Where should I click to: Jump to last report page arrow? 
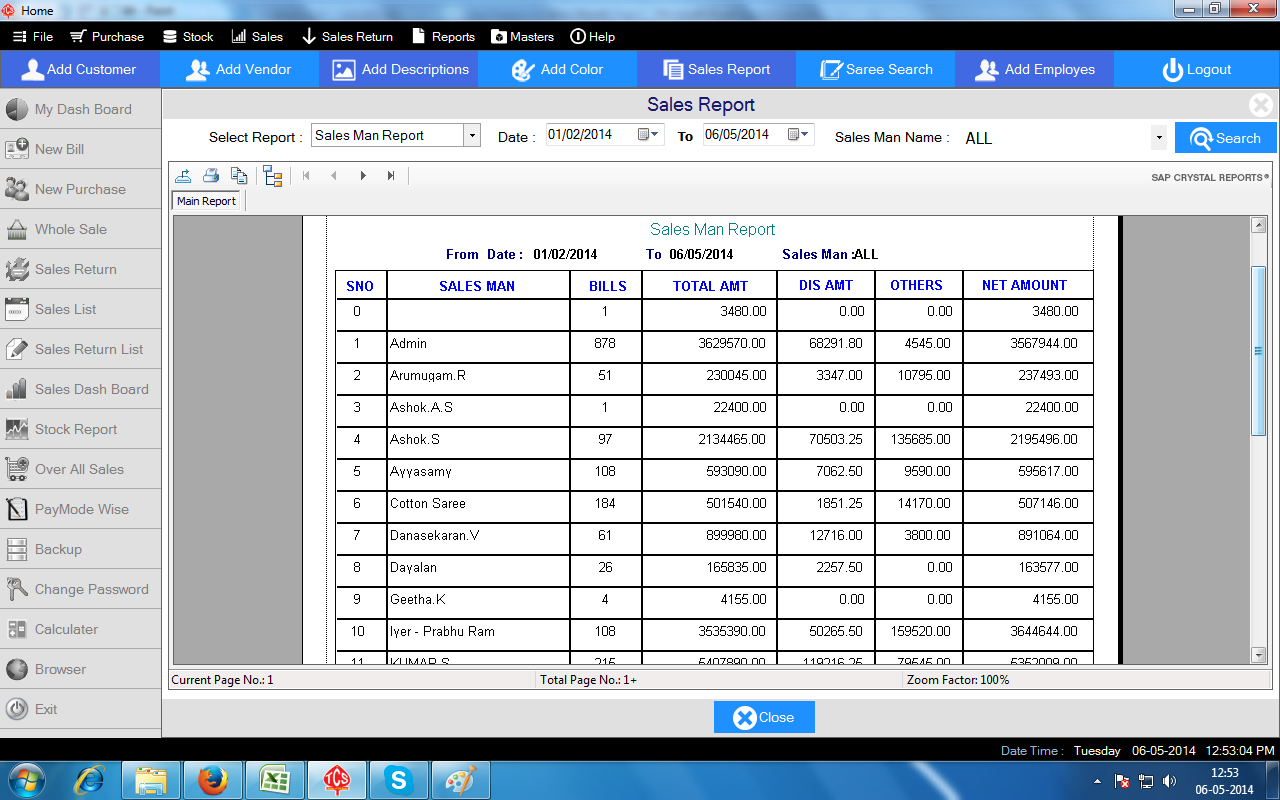pos(391,176)
